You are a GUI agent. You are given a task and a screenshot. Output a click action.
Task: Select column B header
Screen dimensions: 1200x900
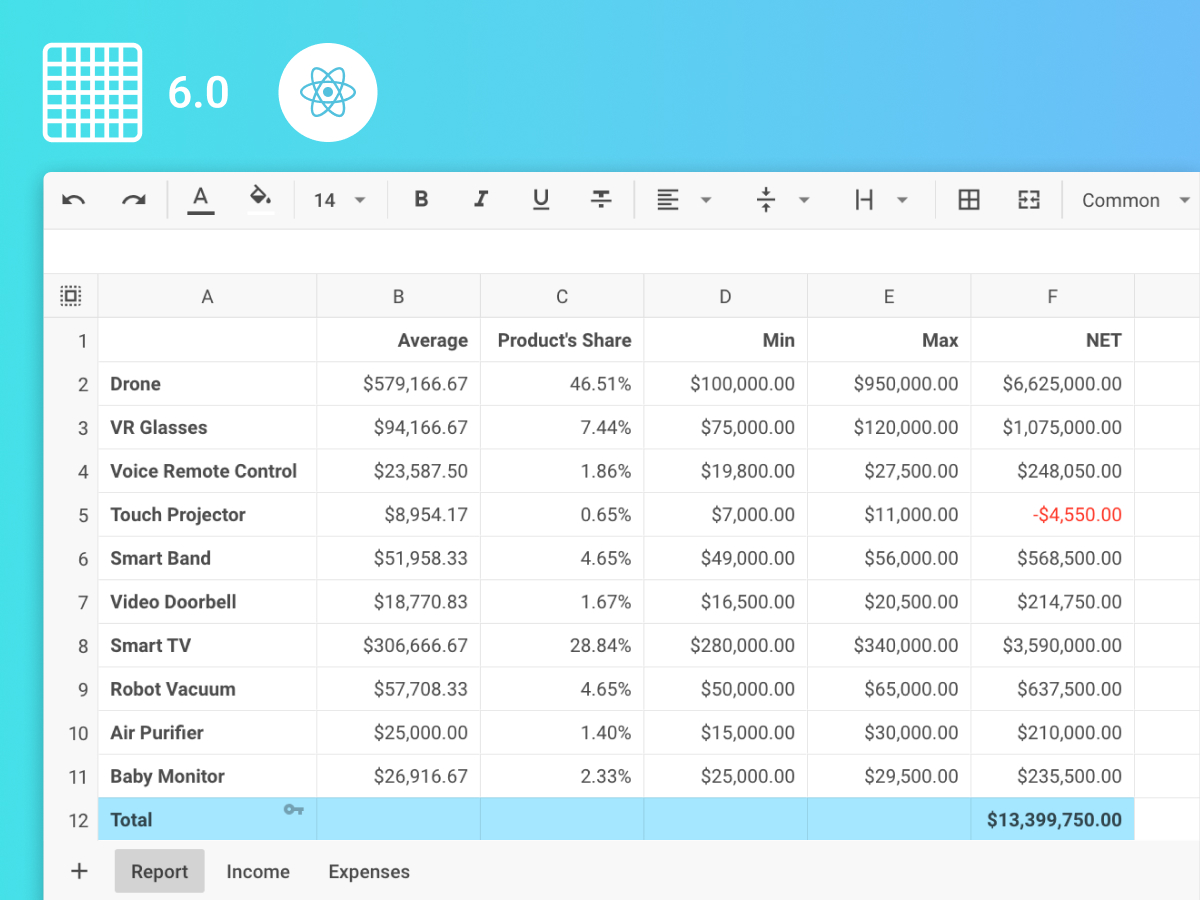coord(399,296)
